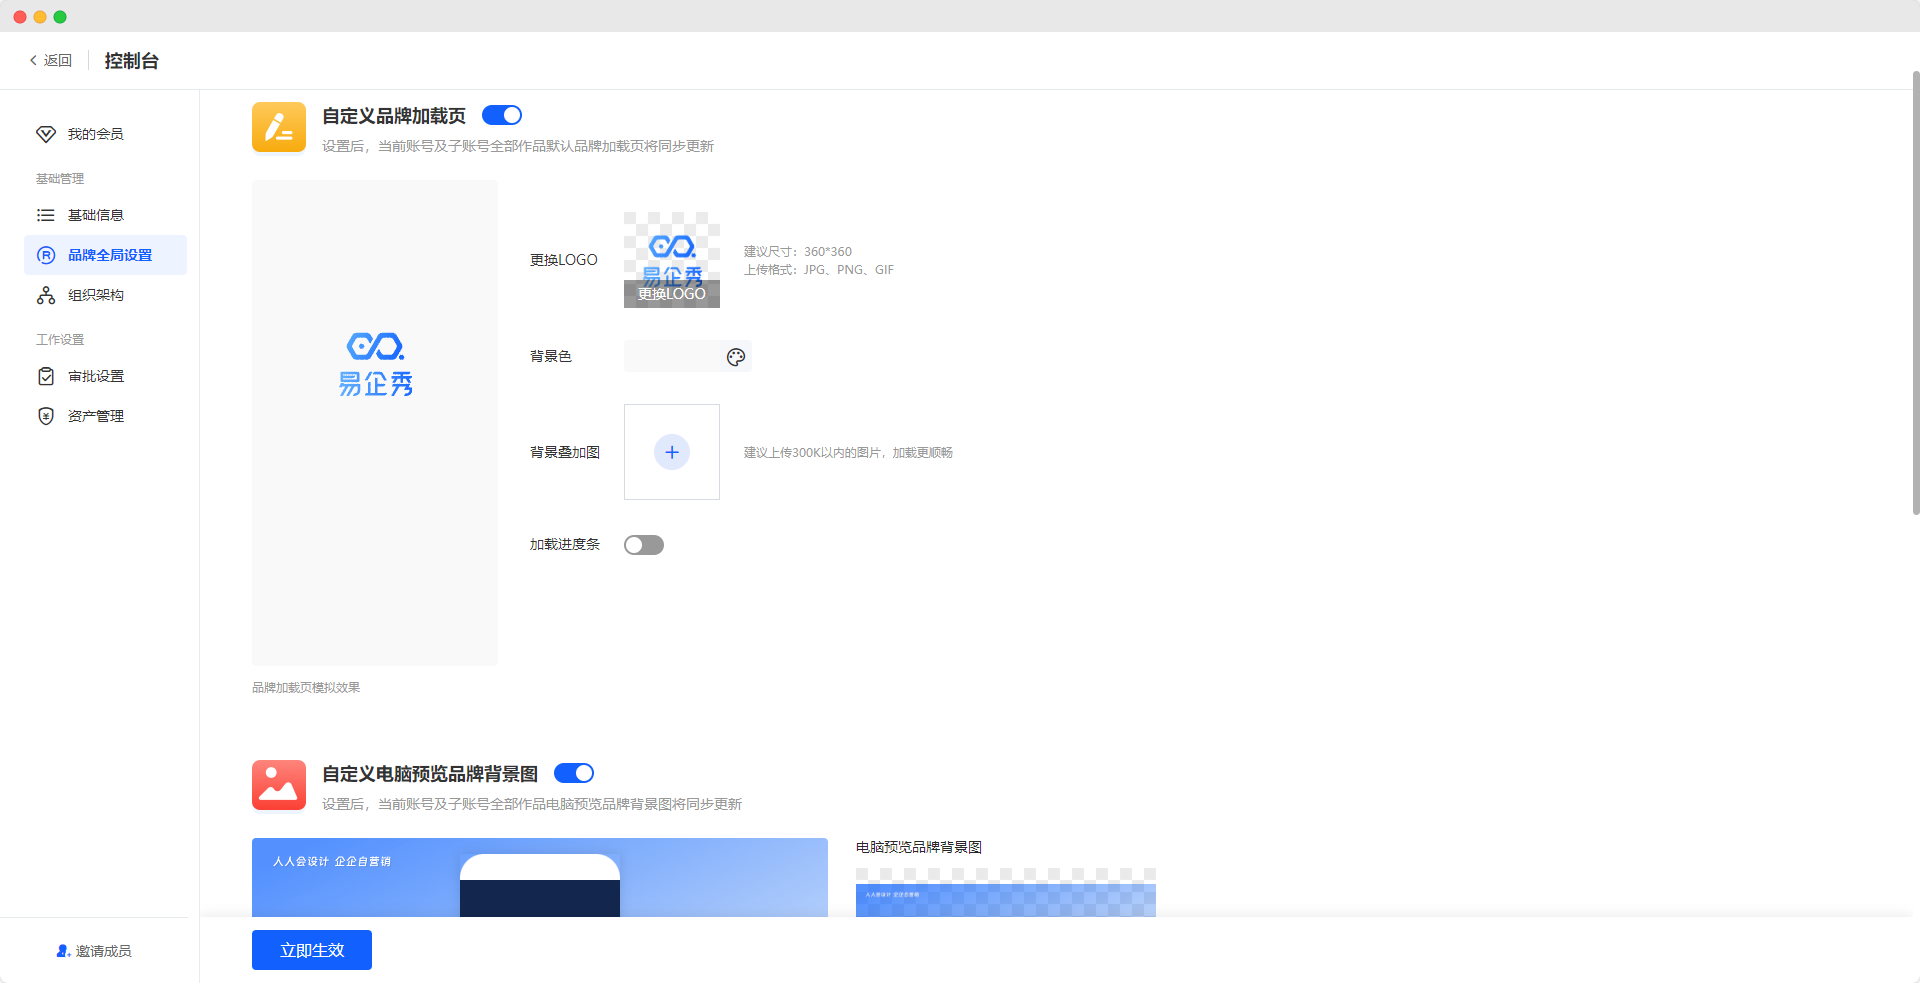1920x983 pixels.
Task: Click the 上传格式: JPG、PNG、GIF text
Action: pos(819,270)
